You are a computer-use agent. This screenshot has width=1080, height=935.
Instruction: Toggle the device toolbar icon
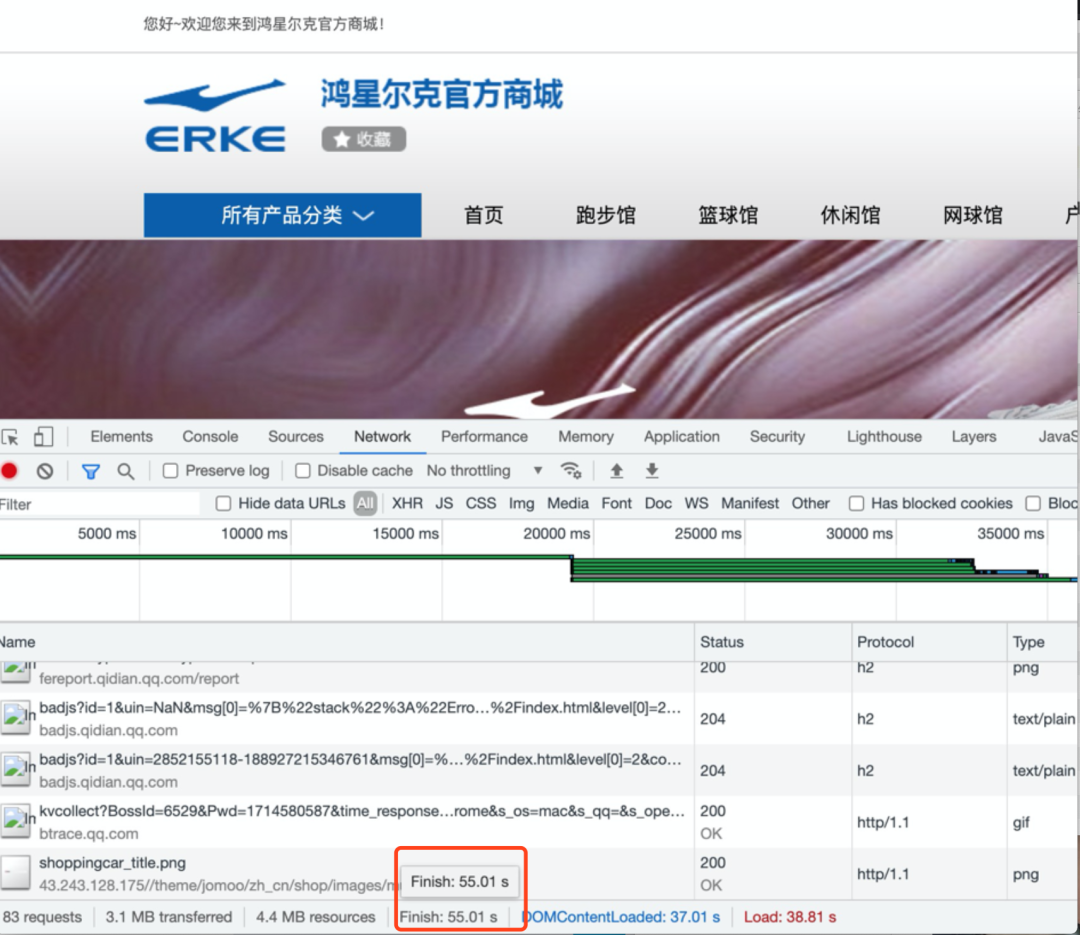coord(43,437)
